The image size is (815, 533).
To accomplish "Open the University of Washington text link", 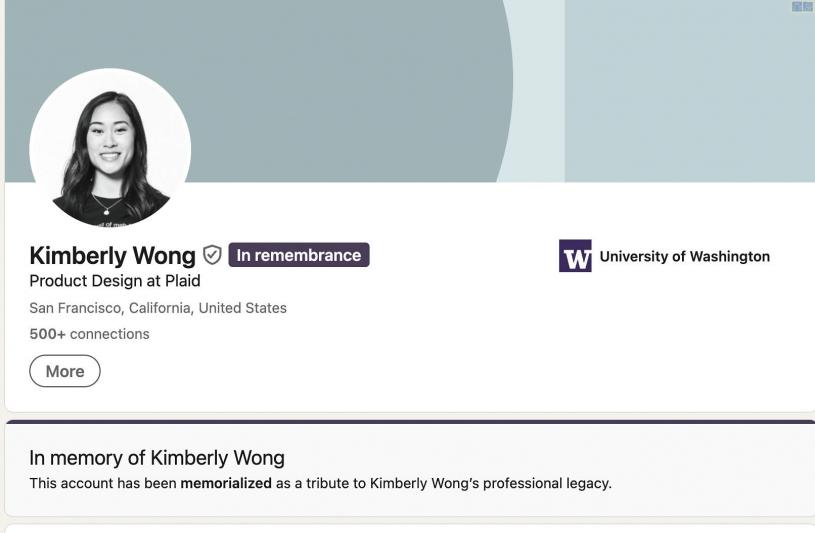I will pyautogui.click(x=685, y=256).
